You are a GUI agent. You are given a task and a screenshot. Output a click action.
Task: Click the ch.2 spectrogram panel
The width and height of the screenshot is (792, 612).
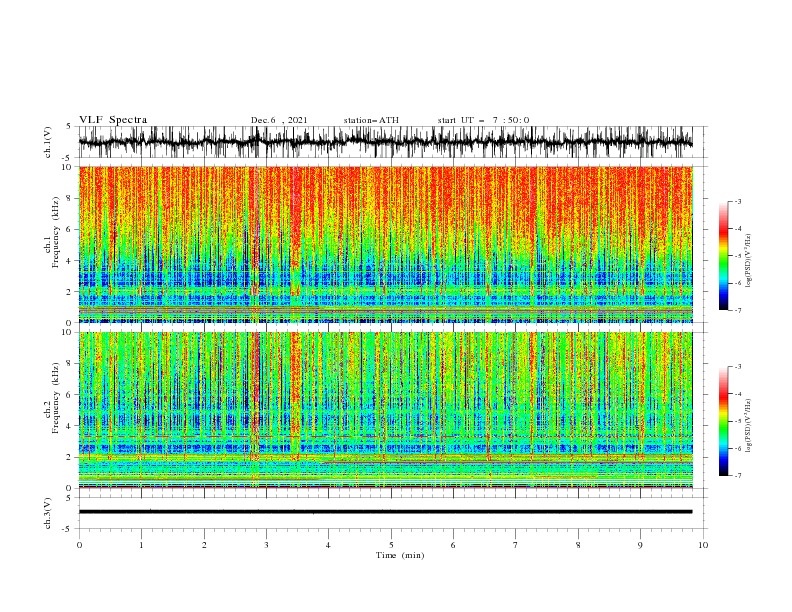coord(385,410)
